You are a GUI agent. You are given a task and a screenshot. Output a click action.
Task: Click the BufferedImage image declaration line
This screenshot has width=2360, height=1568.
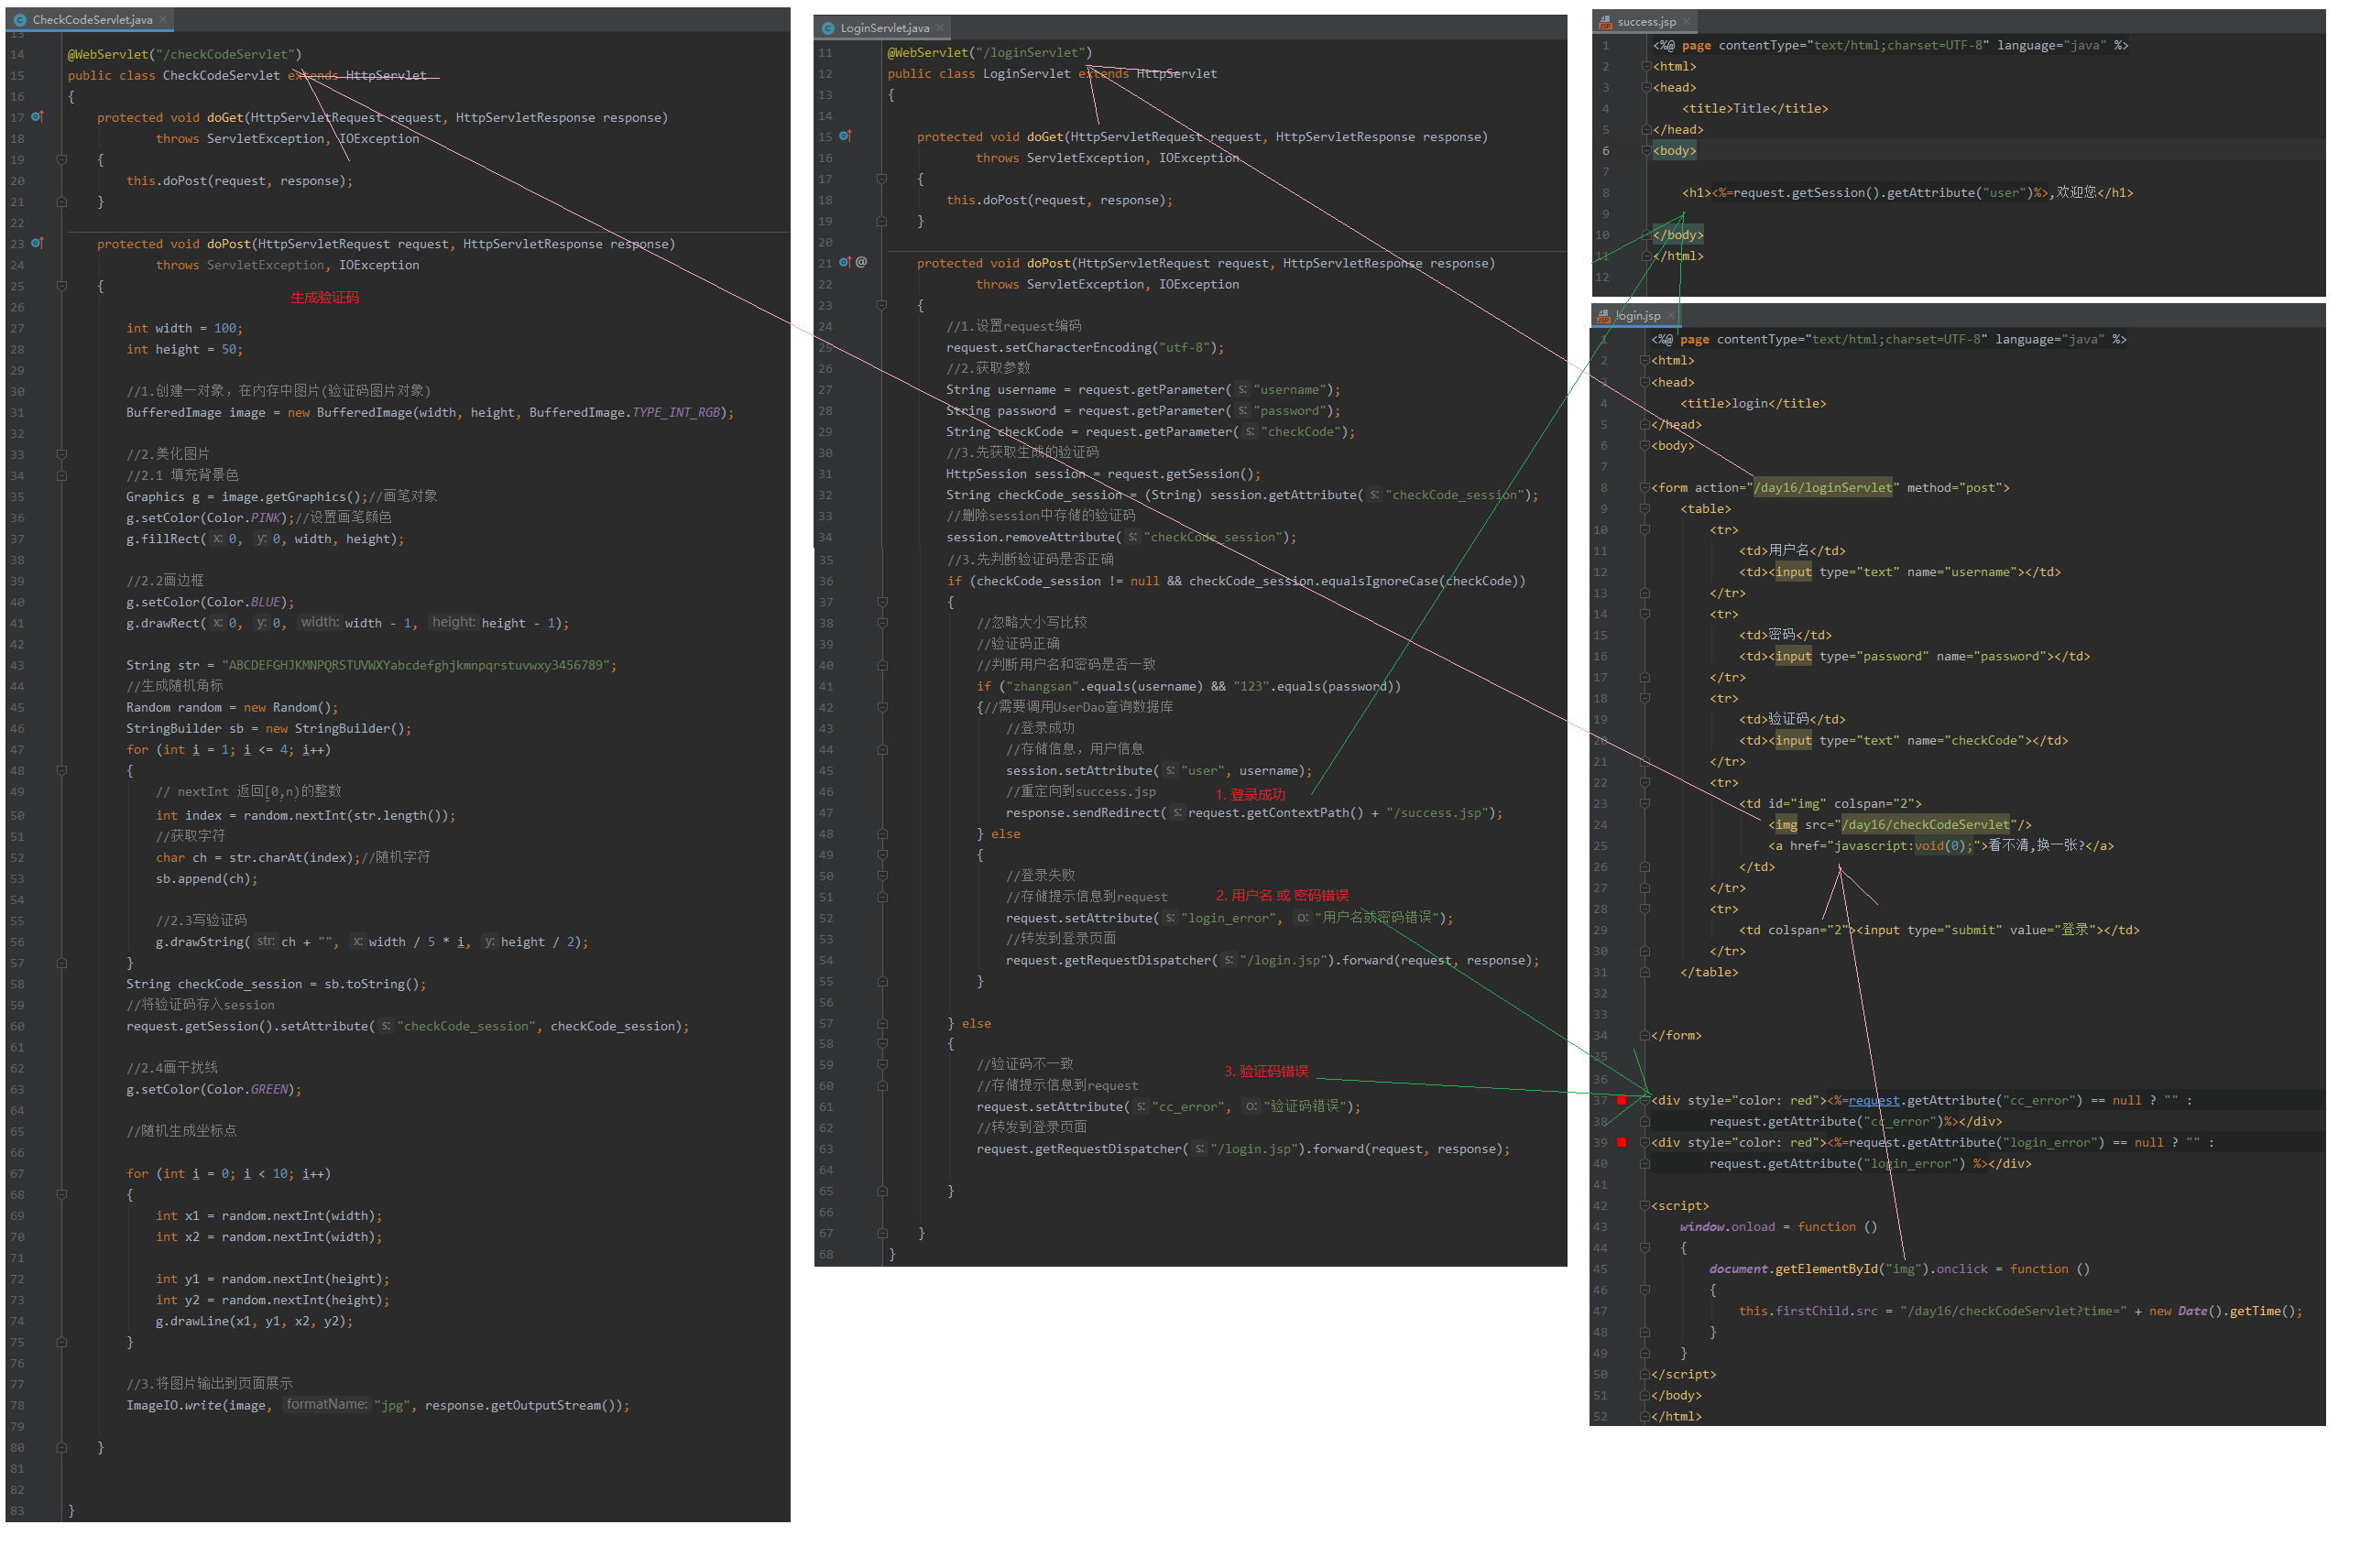(430, 412)
